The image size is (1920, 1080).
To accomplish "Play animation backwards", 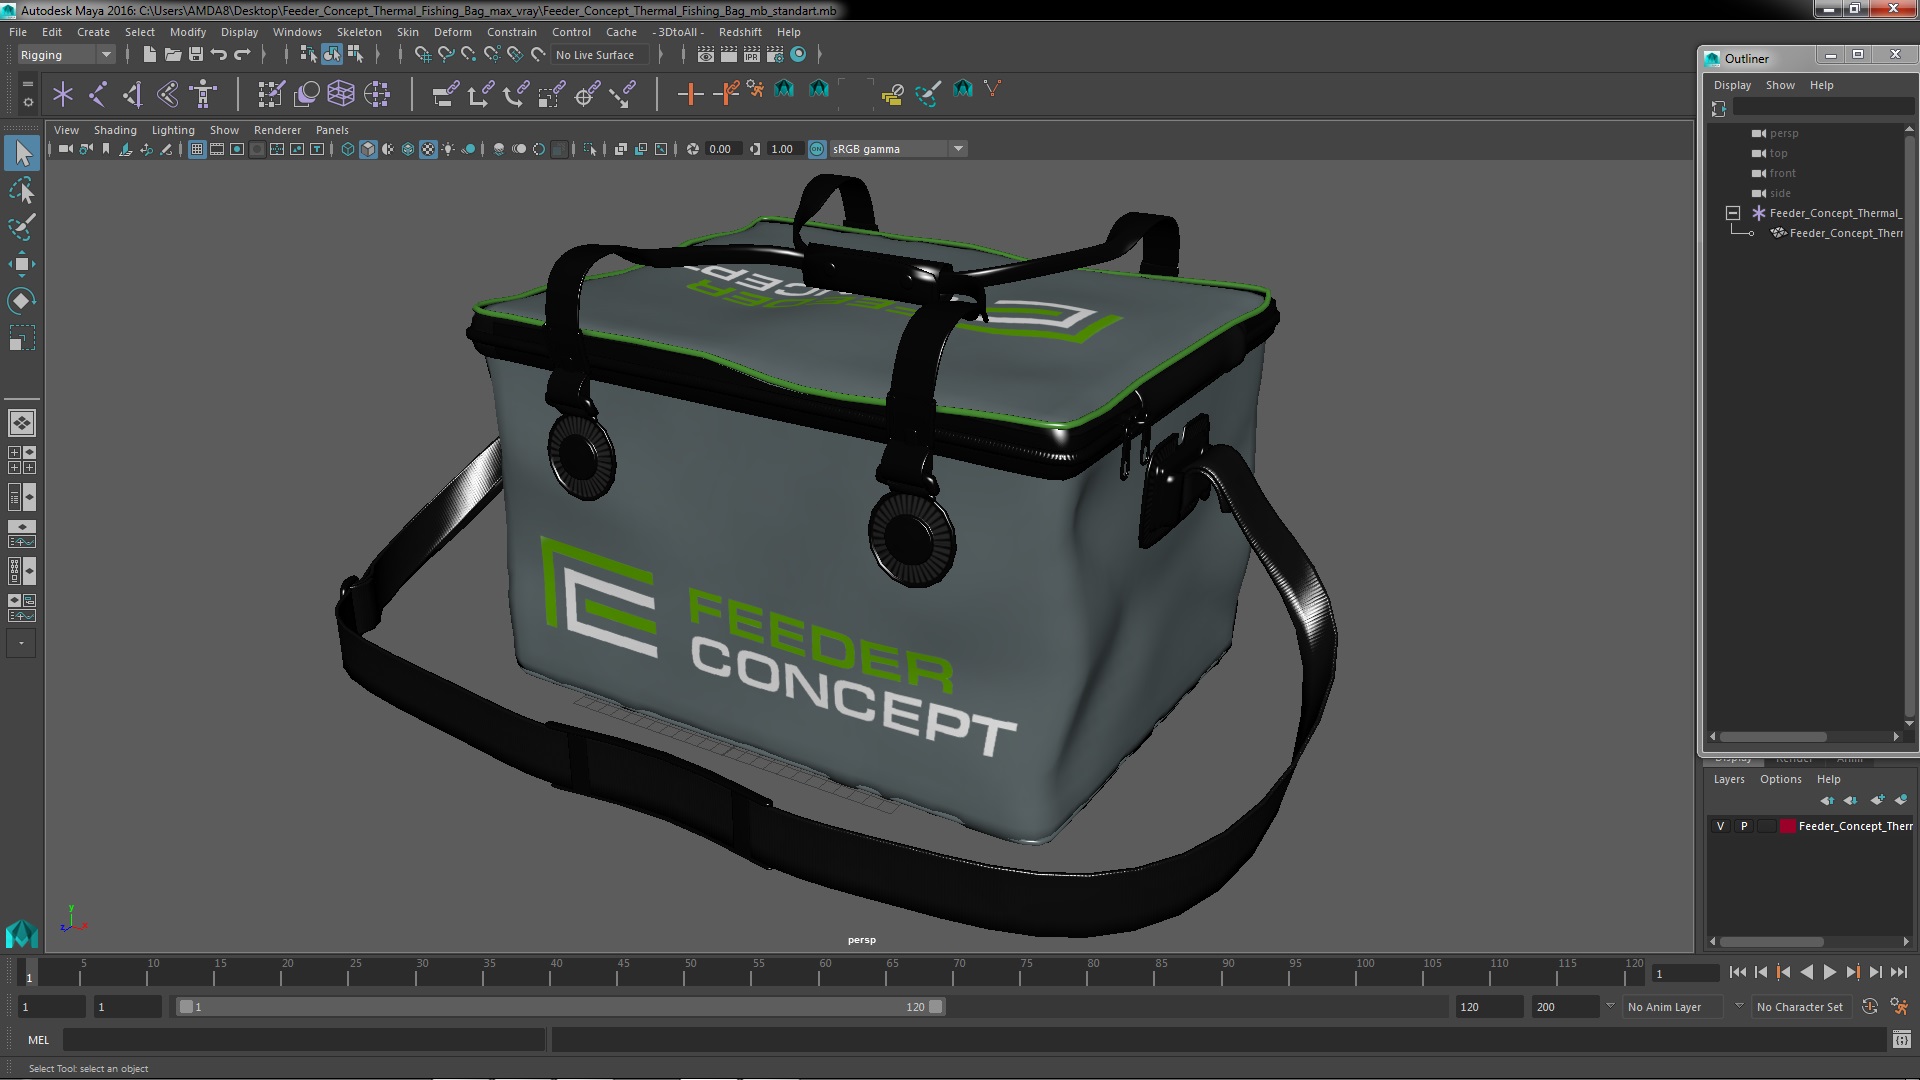I will pos(1806,972).
